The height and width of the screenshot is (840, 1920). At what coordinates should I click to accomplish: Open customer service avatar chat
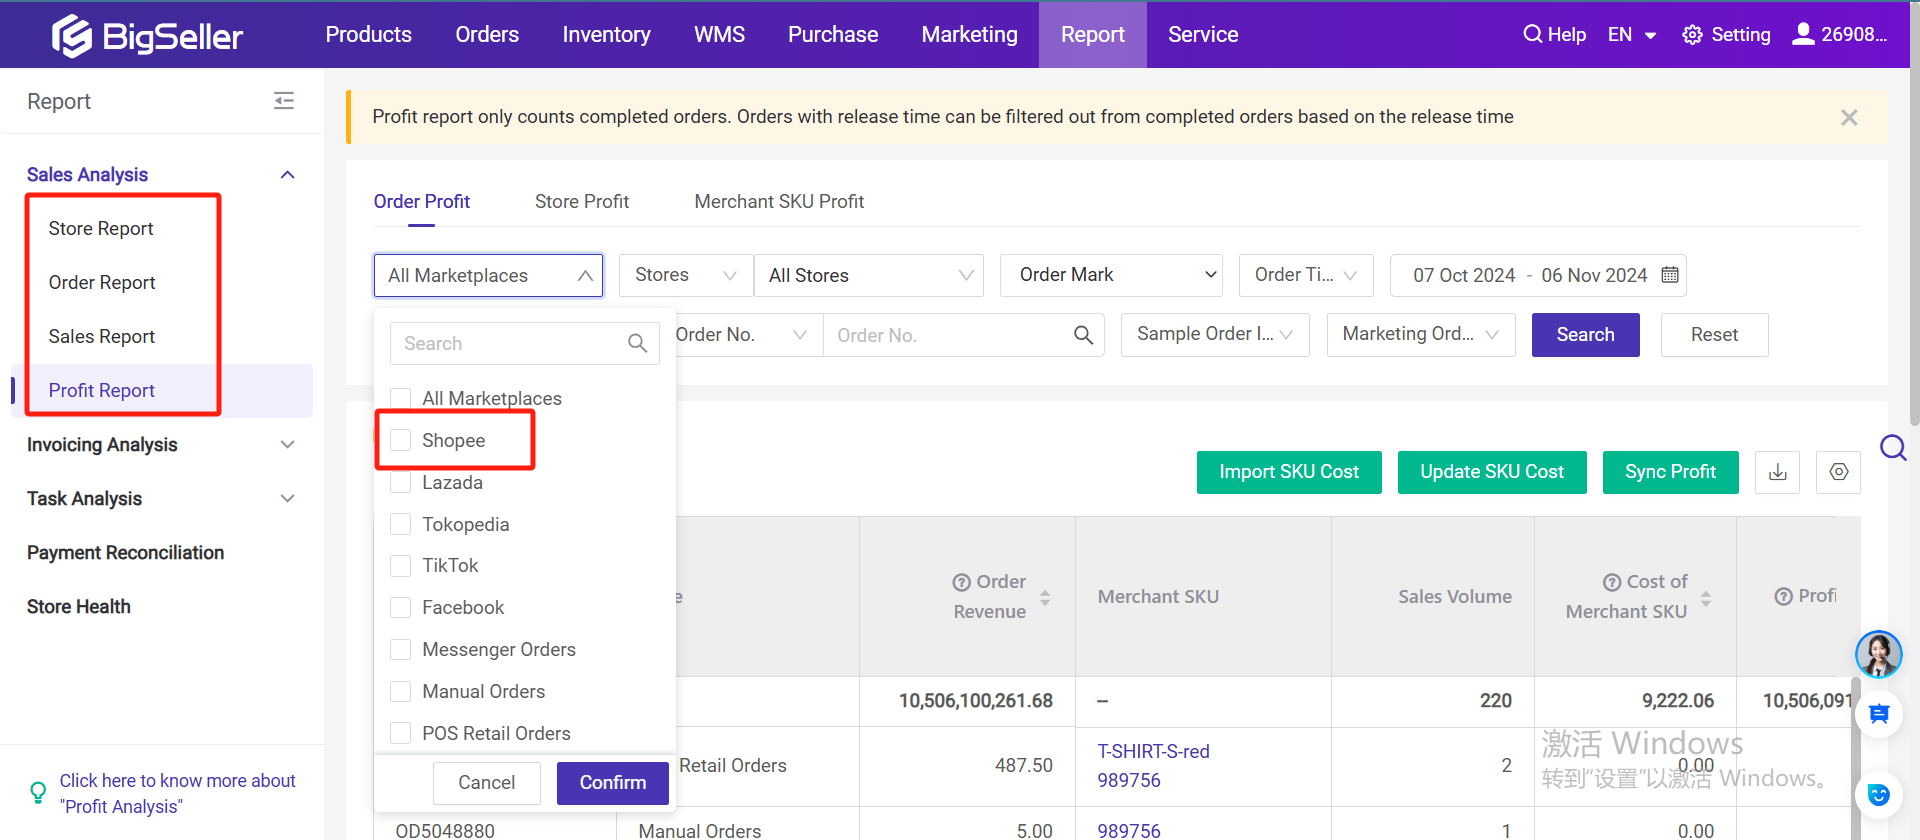point(1878,655)
